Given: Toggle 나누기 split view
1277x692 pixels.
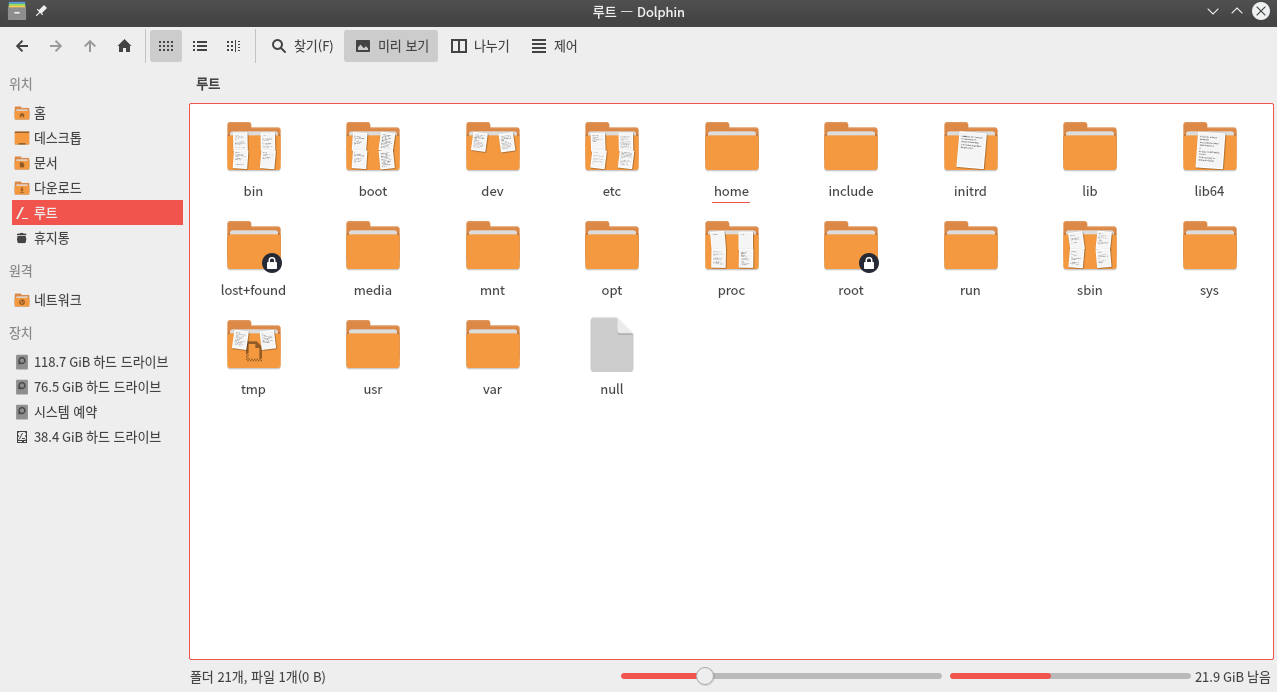Looking at the screenshot, I should tap(480, 46).
